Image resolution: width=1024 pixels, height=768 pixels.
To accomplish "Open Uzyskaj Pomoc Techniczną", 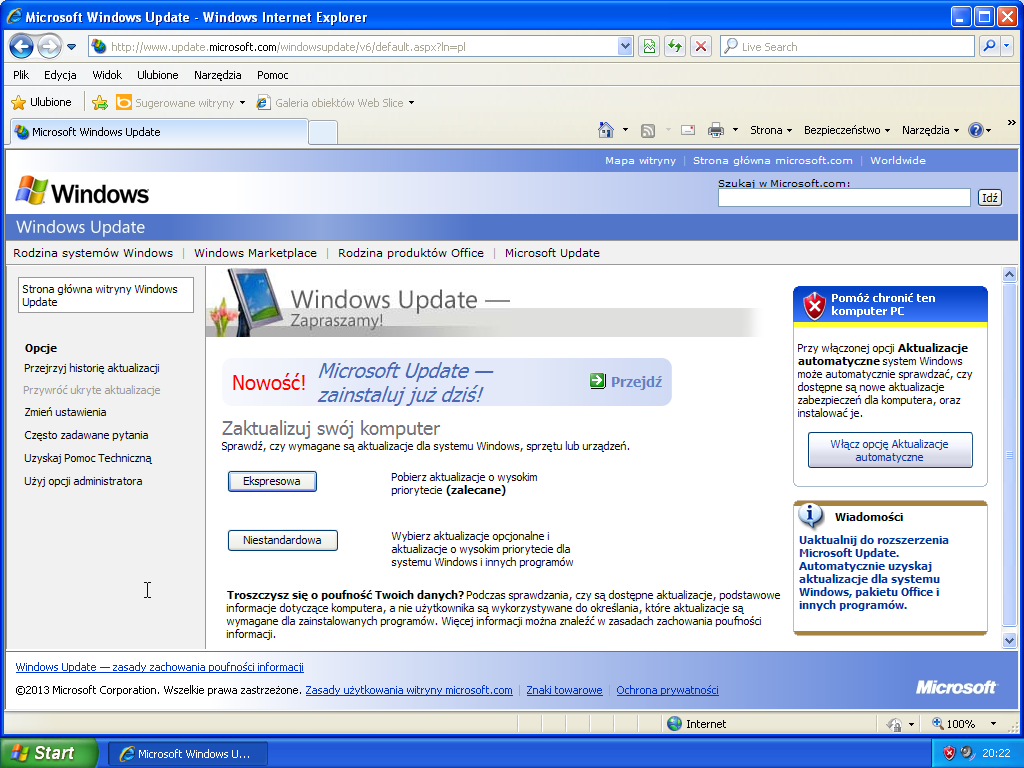I will 88,458.
